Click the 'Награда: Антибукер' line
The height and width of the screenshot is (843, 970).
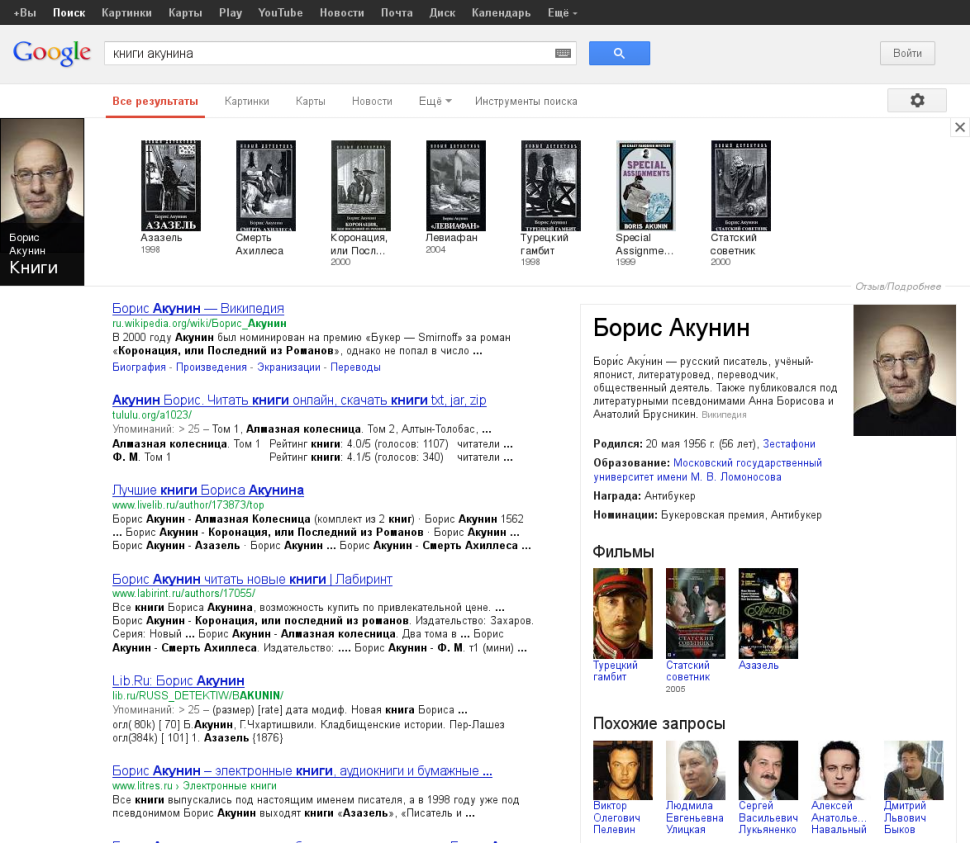(644, 495)
